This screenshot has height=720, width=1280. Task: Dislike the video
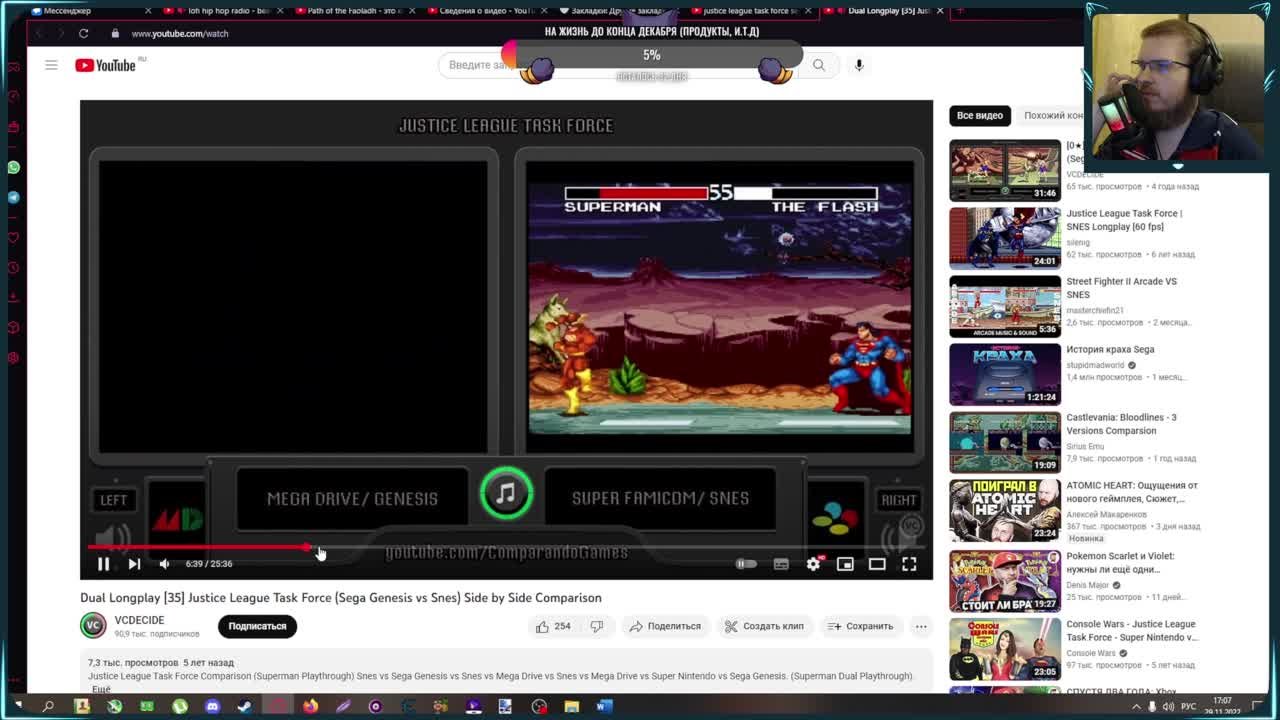tap(597, 626)
